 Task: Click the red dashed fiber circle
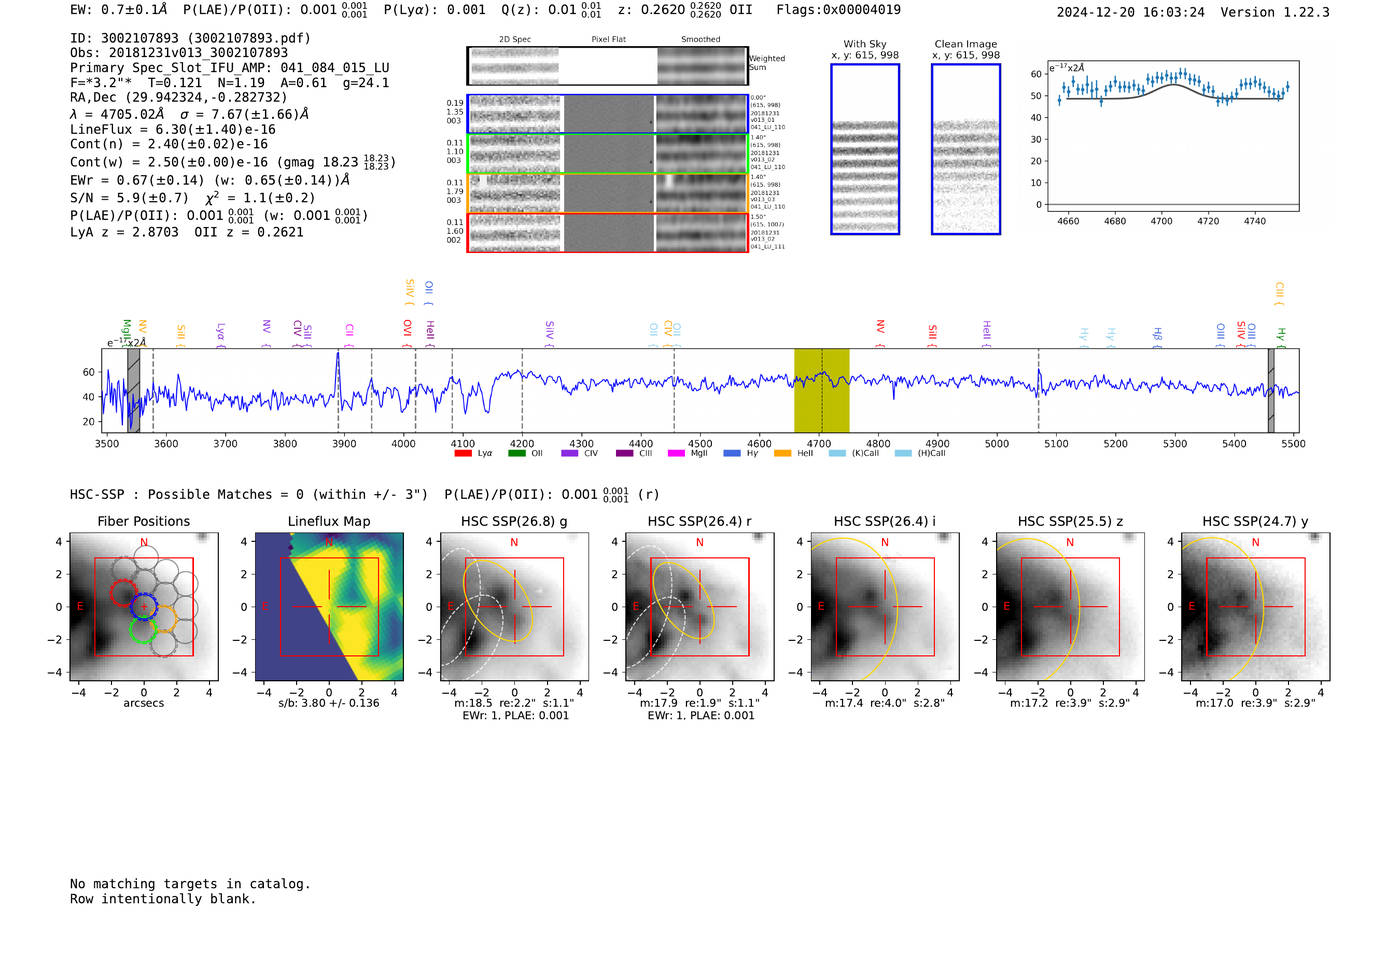click(123, 593)
